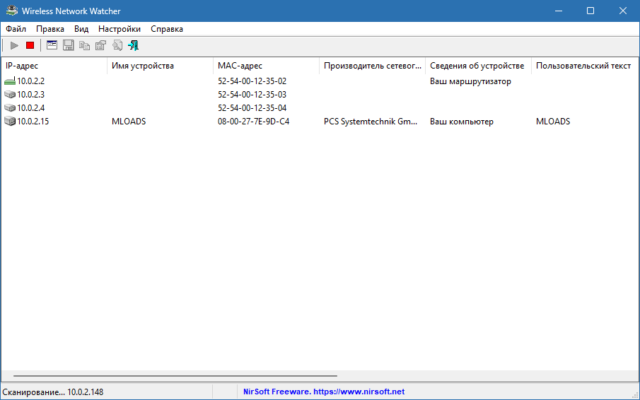Maximize the Wireless Network Watcher window
Screen dimensions: 640x400
click(x=590, y=11)
